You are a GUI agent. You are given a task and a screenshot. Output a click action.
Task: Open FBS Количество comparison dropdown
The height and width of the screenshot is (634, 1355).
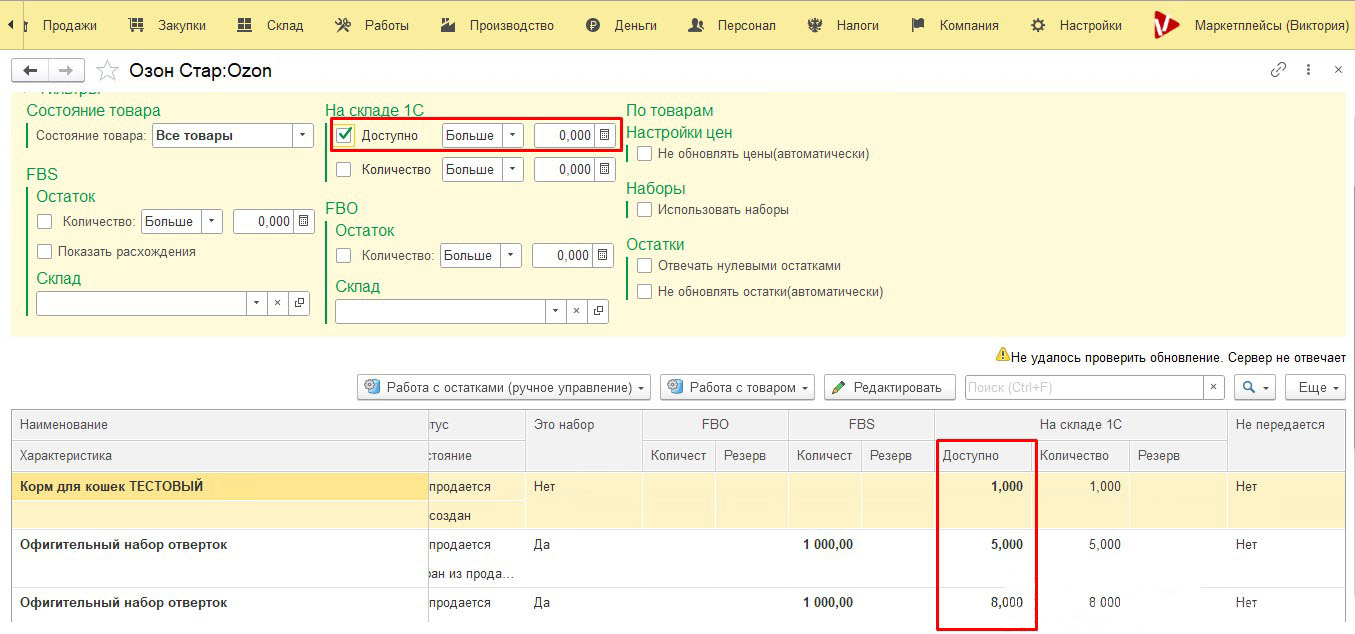pyautogui.click(x=212, y=221)
